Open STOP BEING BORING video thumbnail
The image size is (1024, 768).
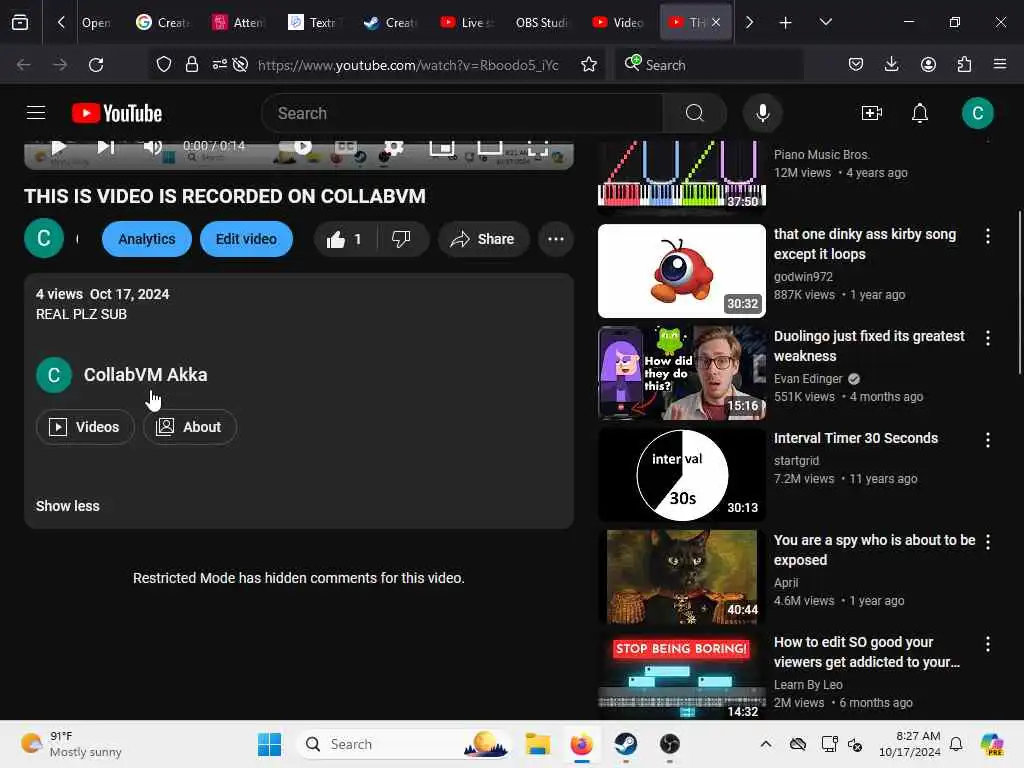click(682, 676)
